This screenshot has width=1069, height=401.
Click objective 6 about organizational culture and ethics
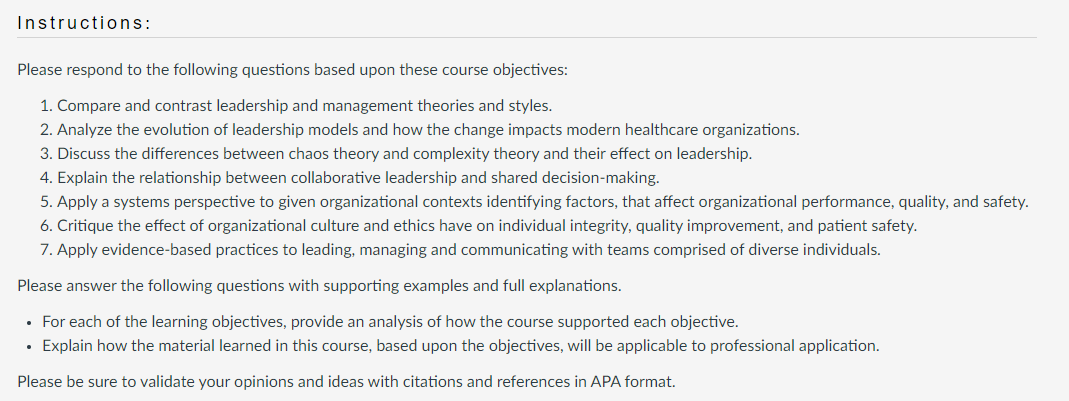pos(479,226)
